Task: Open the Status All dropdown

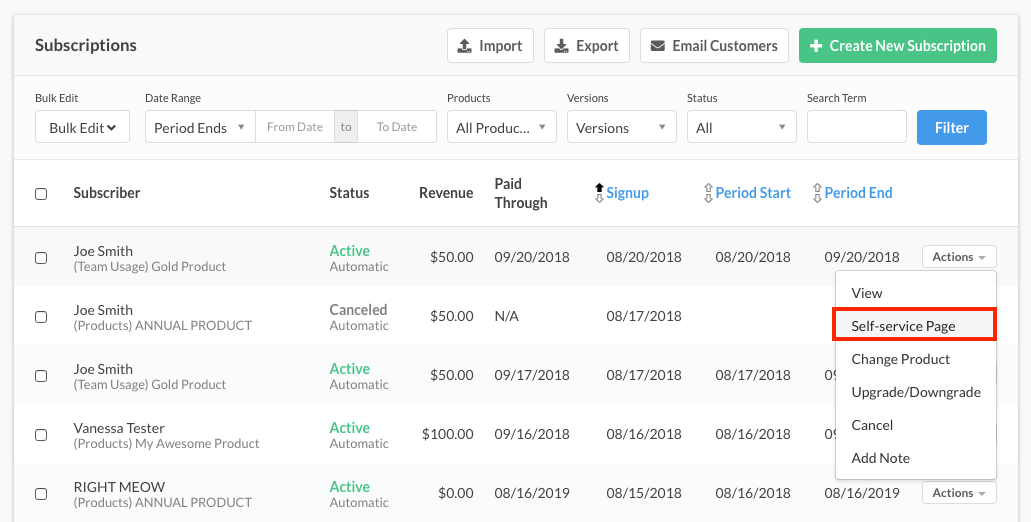Action: click(742, 128)
